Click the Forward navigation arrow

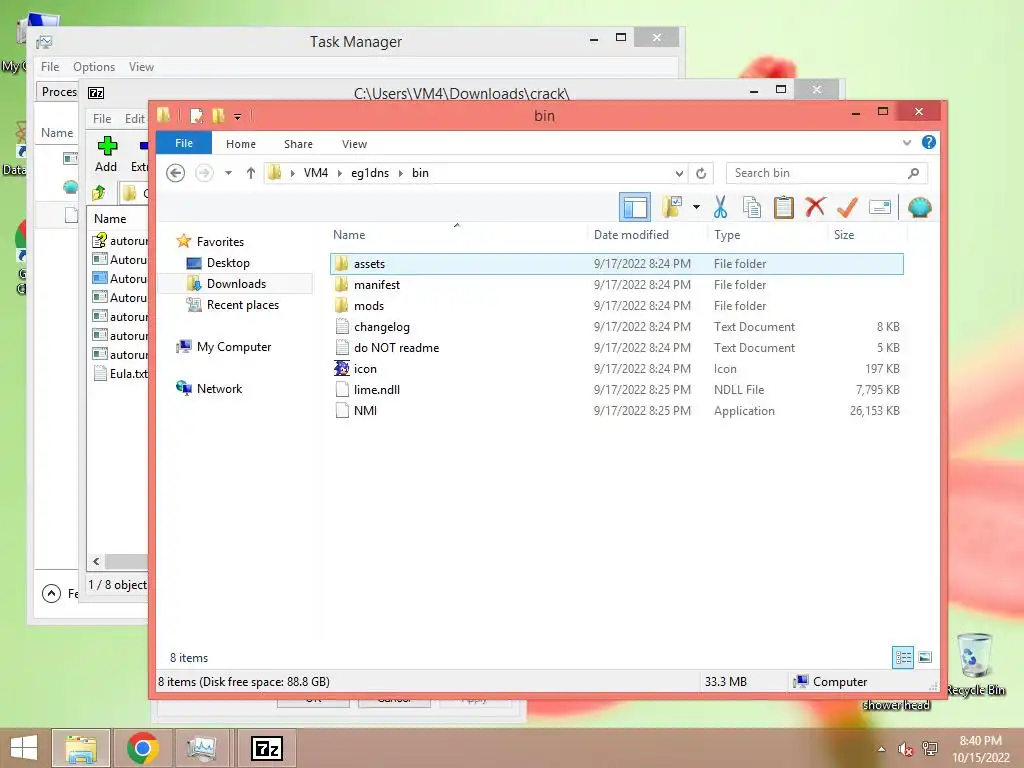204,173
